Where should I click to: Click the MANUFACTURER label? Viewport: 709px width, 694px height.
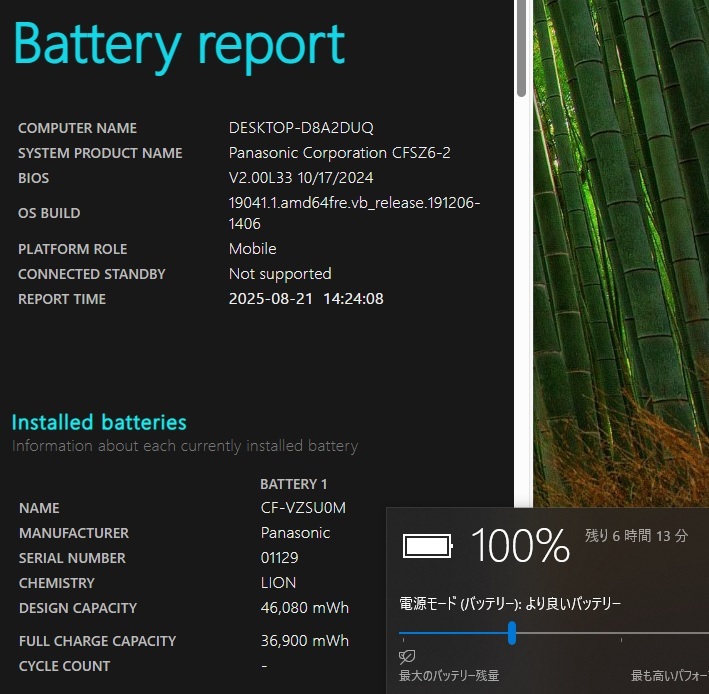tap(74, 533)
